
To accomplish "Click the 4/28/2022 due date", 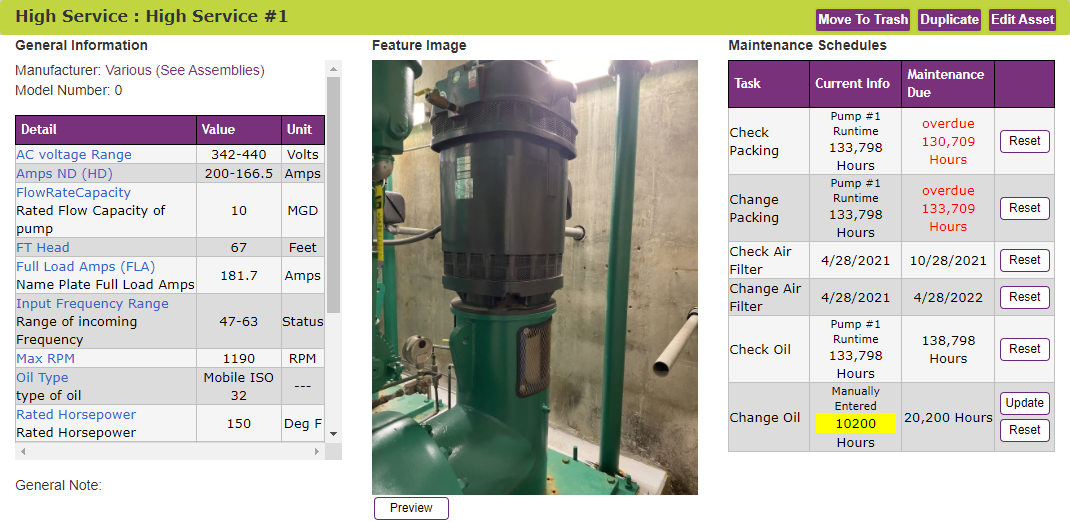I will [948, 297].
